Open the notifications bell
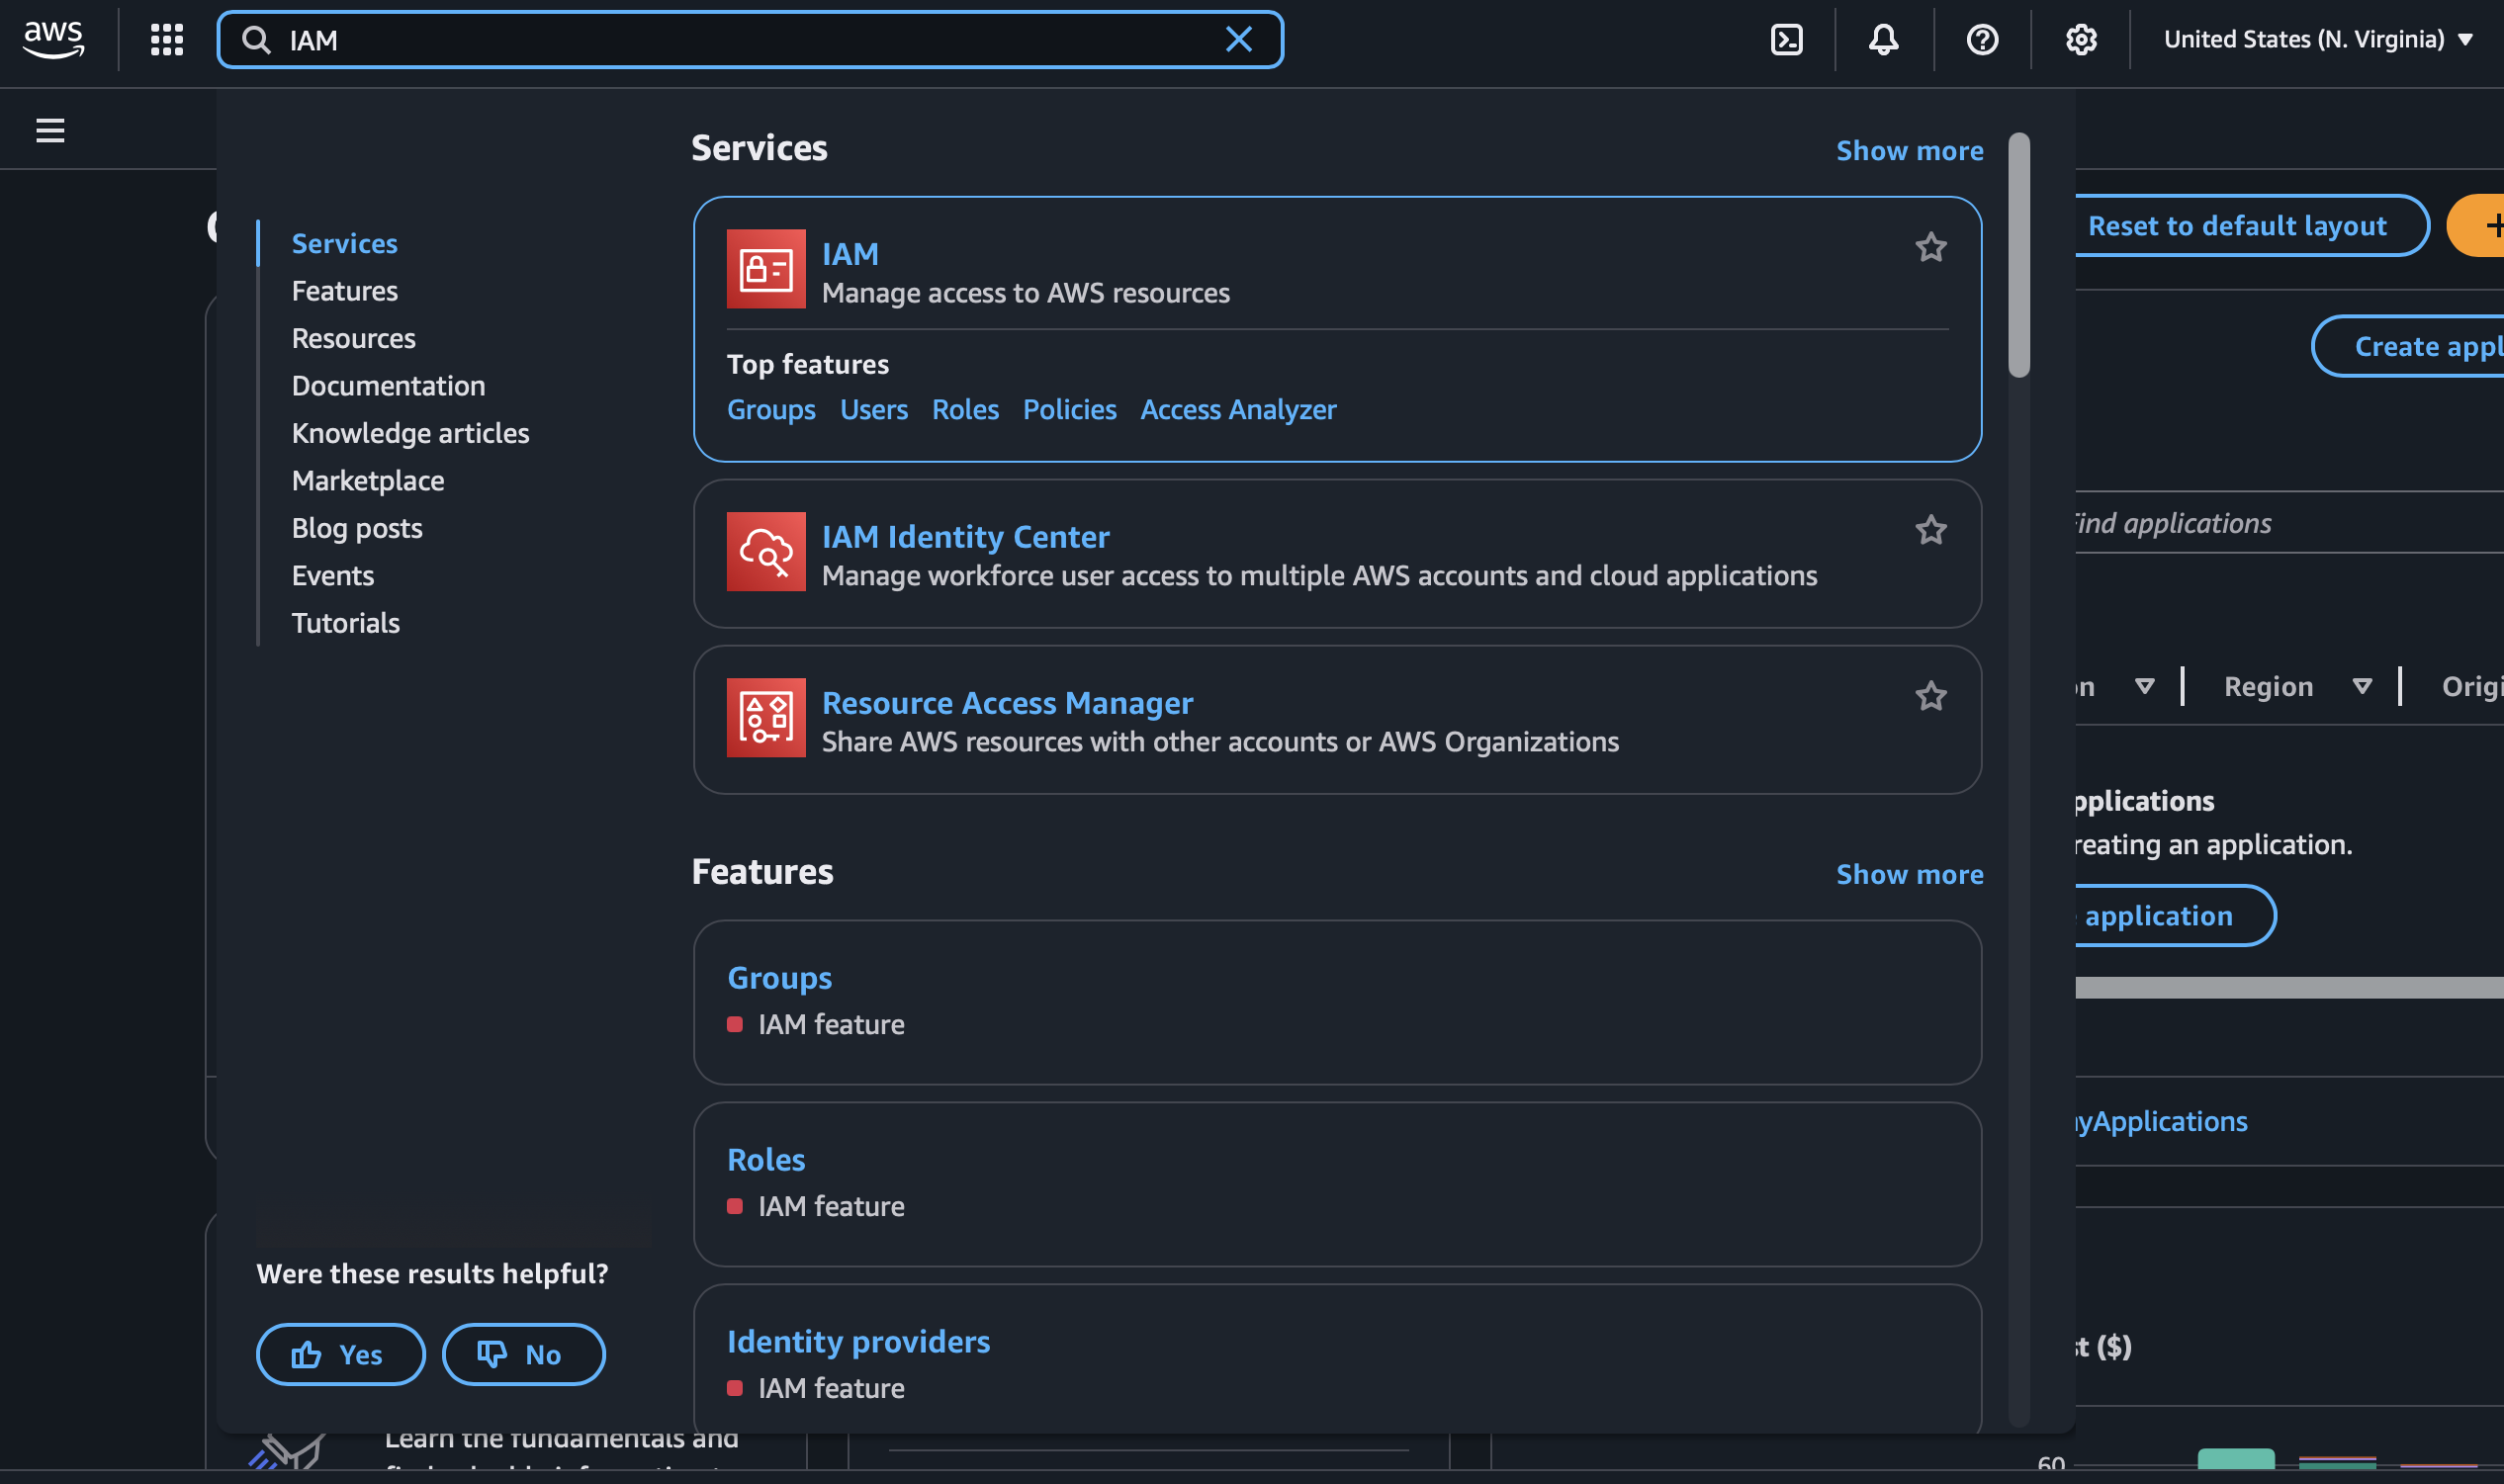Image resolution: width=2504 pixels, height=1484 pixels. (x=1883, y=40)
